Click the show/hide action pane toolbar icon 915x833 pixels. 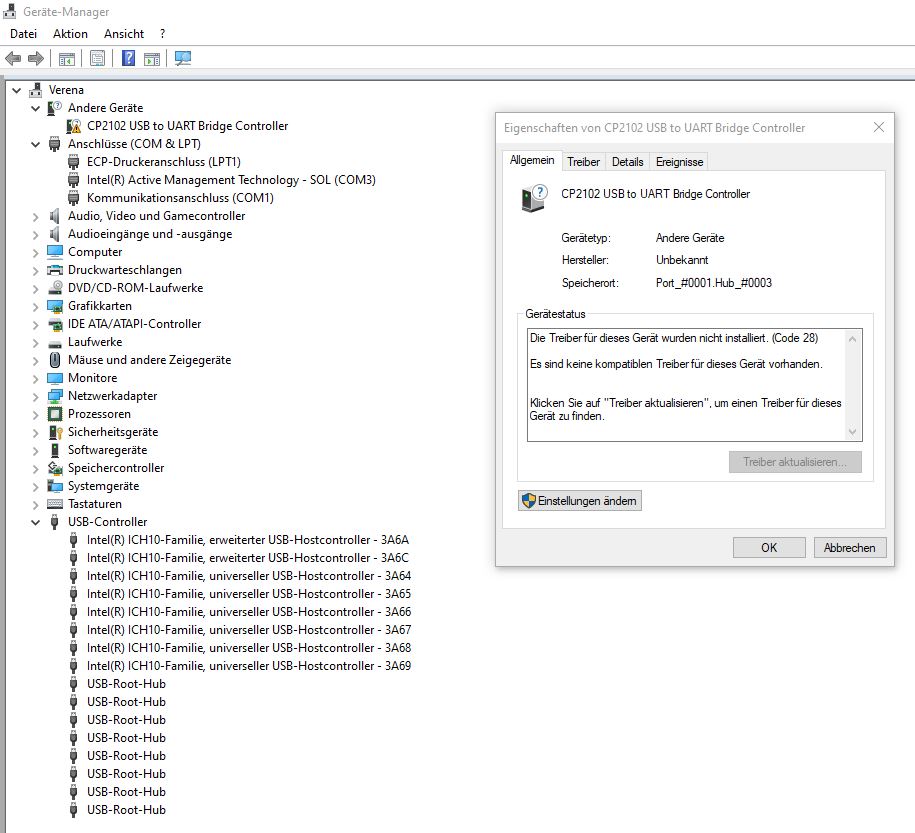click(x=152, y=59)
